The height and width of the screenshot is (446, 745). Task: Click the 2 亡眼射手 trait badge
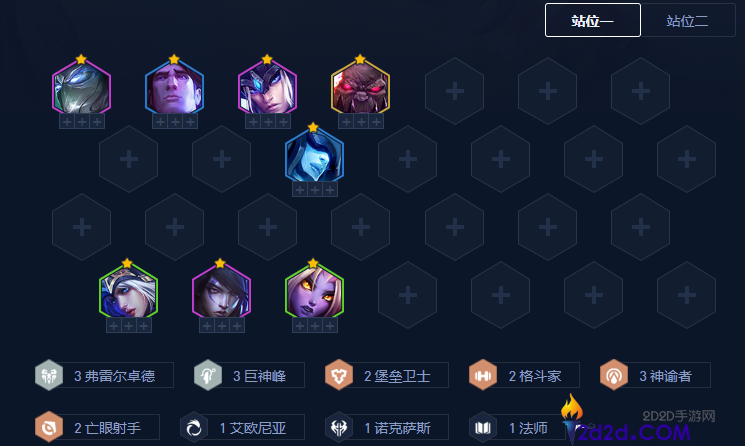coord(97,427)
